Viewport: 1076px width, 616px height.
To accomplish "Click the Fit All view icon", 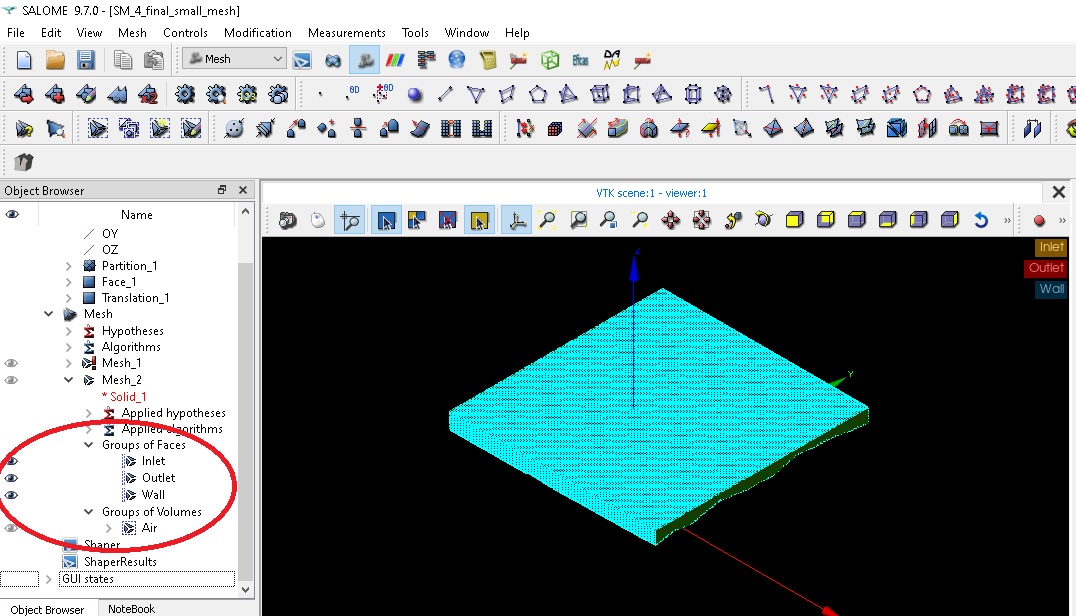I will click(548, 220).
